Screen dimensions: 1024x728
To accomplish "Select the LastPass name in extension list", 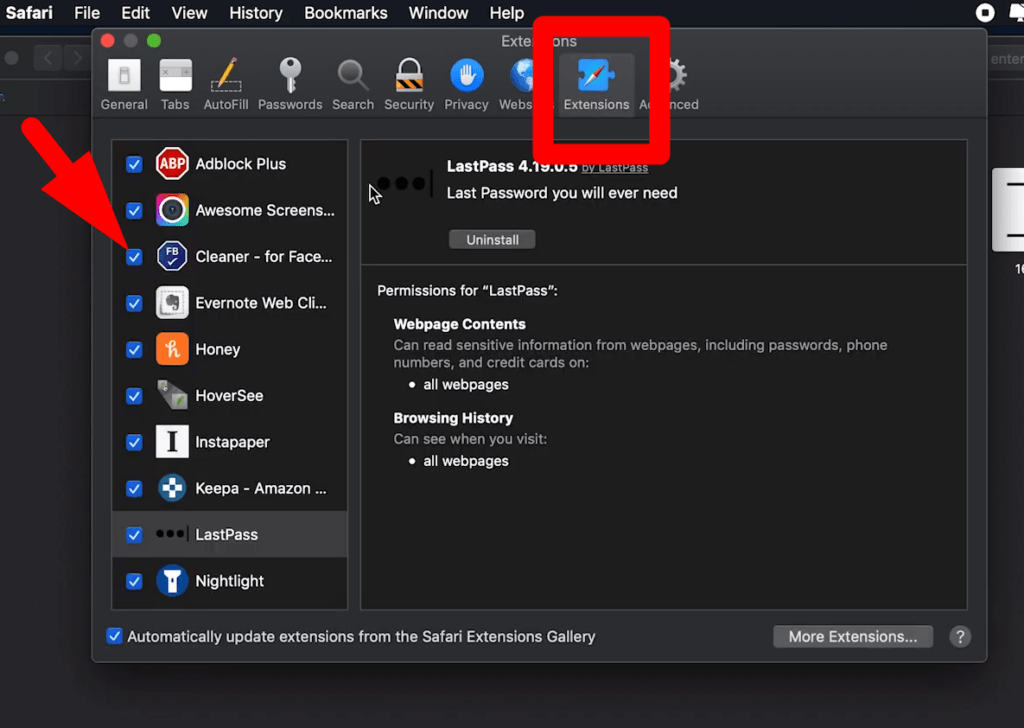I will tap(227, 535).
